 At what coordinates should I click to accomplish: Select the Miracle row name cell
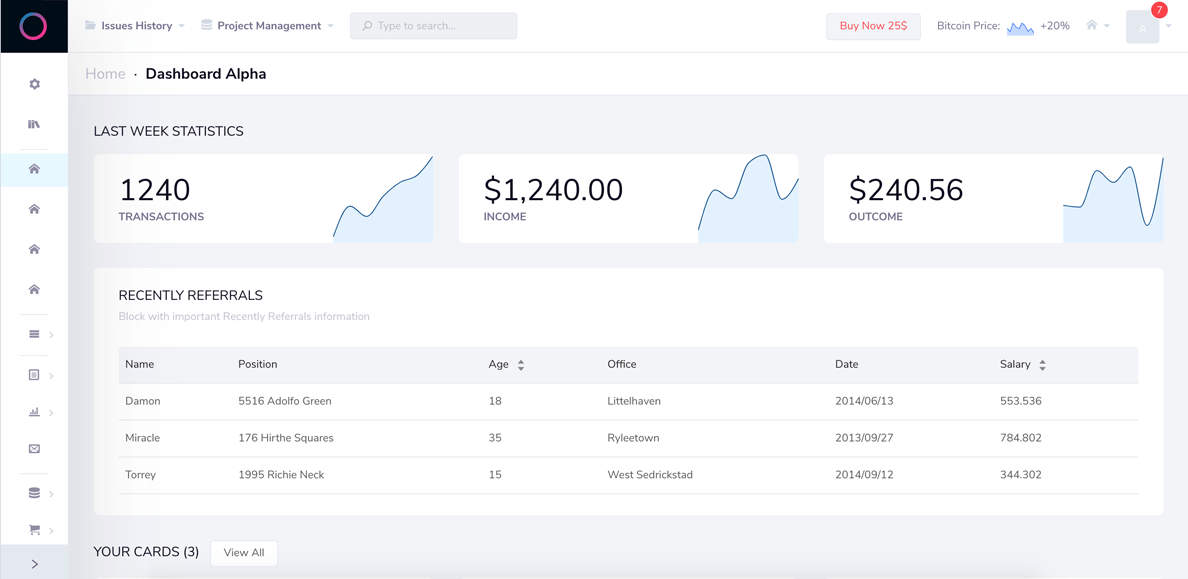click(142, 437)
